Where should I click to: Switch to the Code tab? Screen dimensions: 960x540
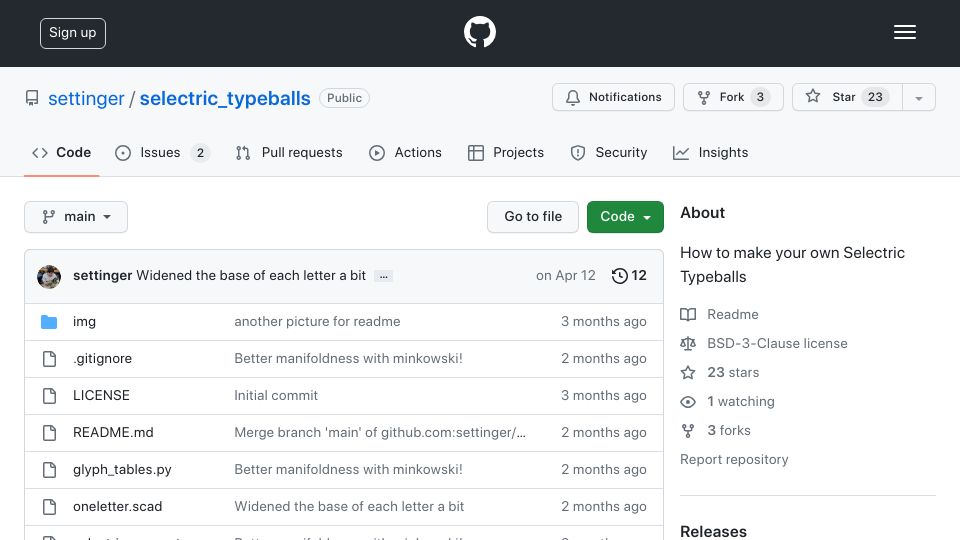coord(61,152)
